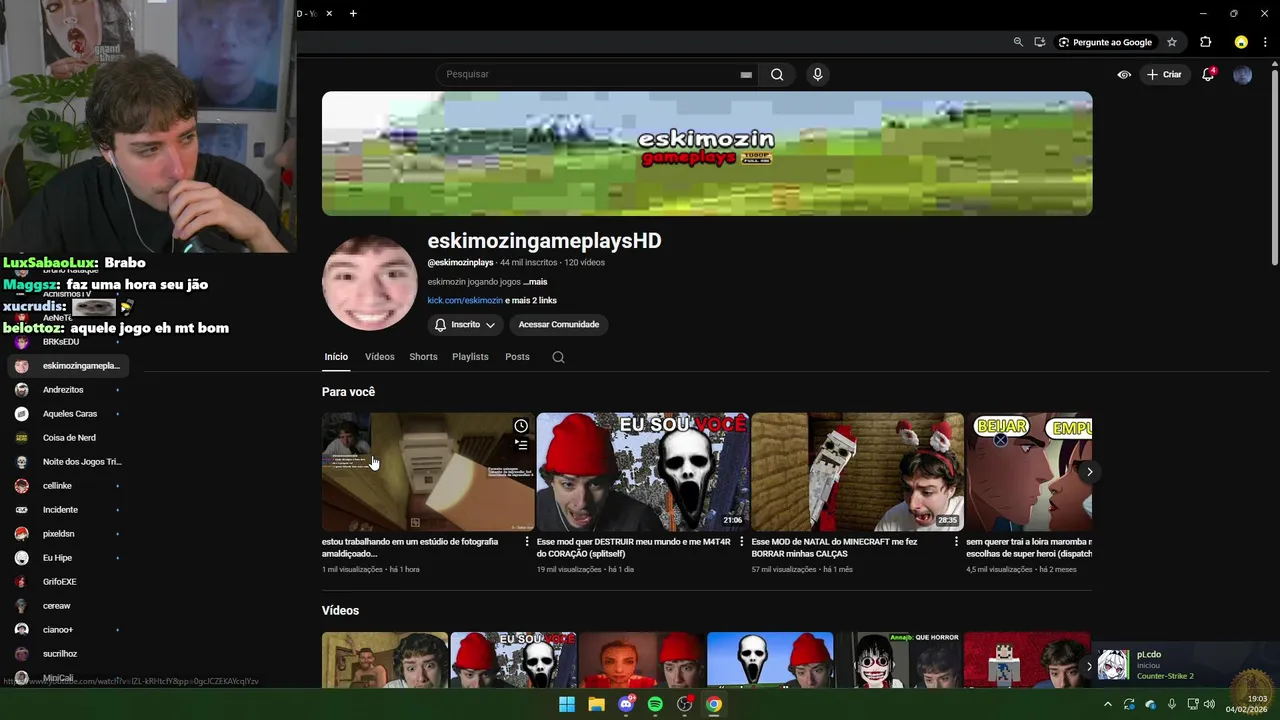
Task: Open Coisa de Nerd subscription
Action: coord(68,438)
